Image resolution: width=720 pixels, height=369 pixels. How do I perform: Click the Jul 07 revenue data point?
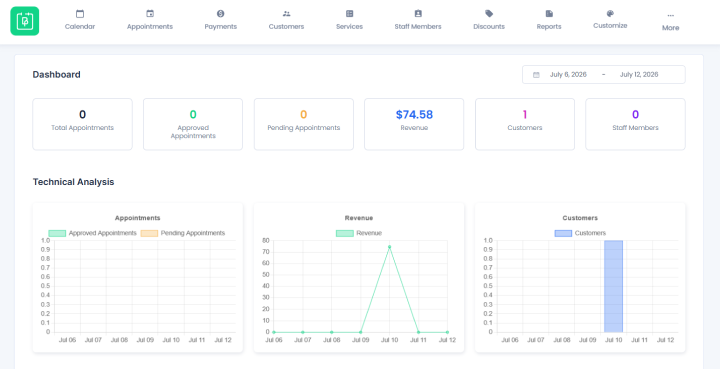(303, 332)
